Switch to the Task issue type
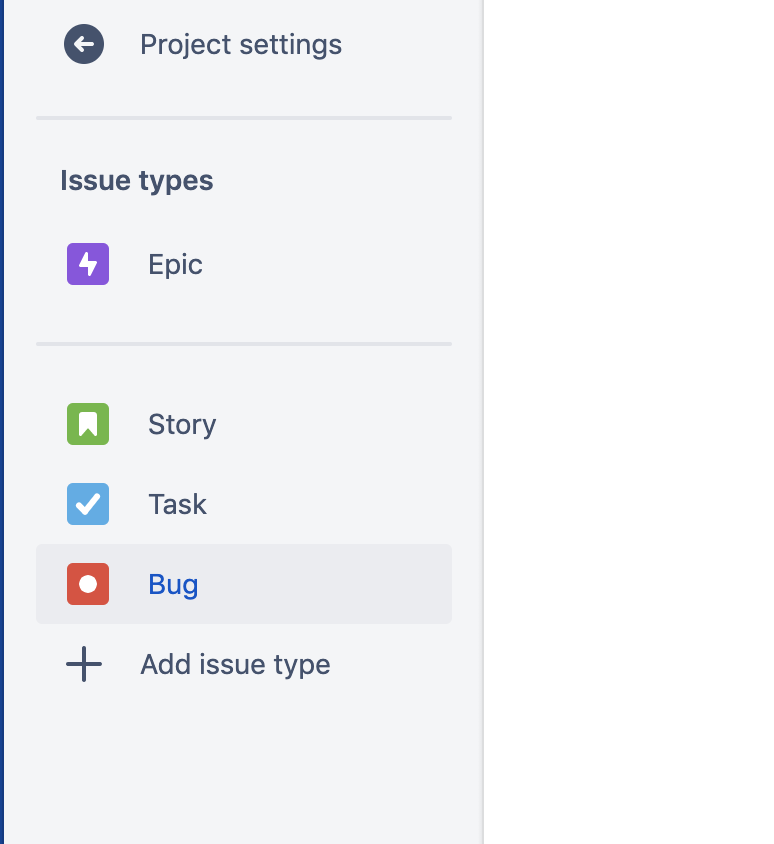The width and height of the screenshot is (774, 844). pos(177,503)
